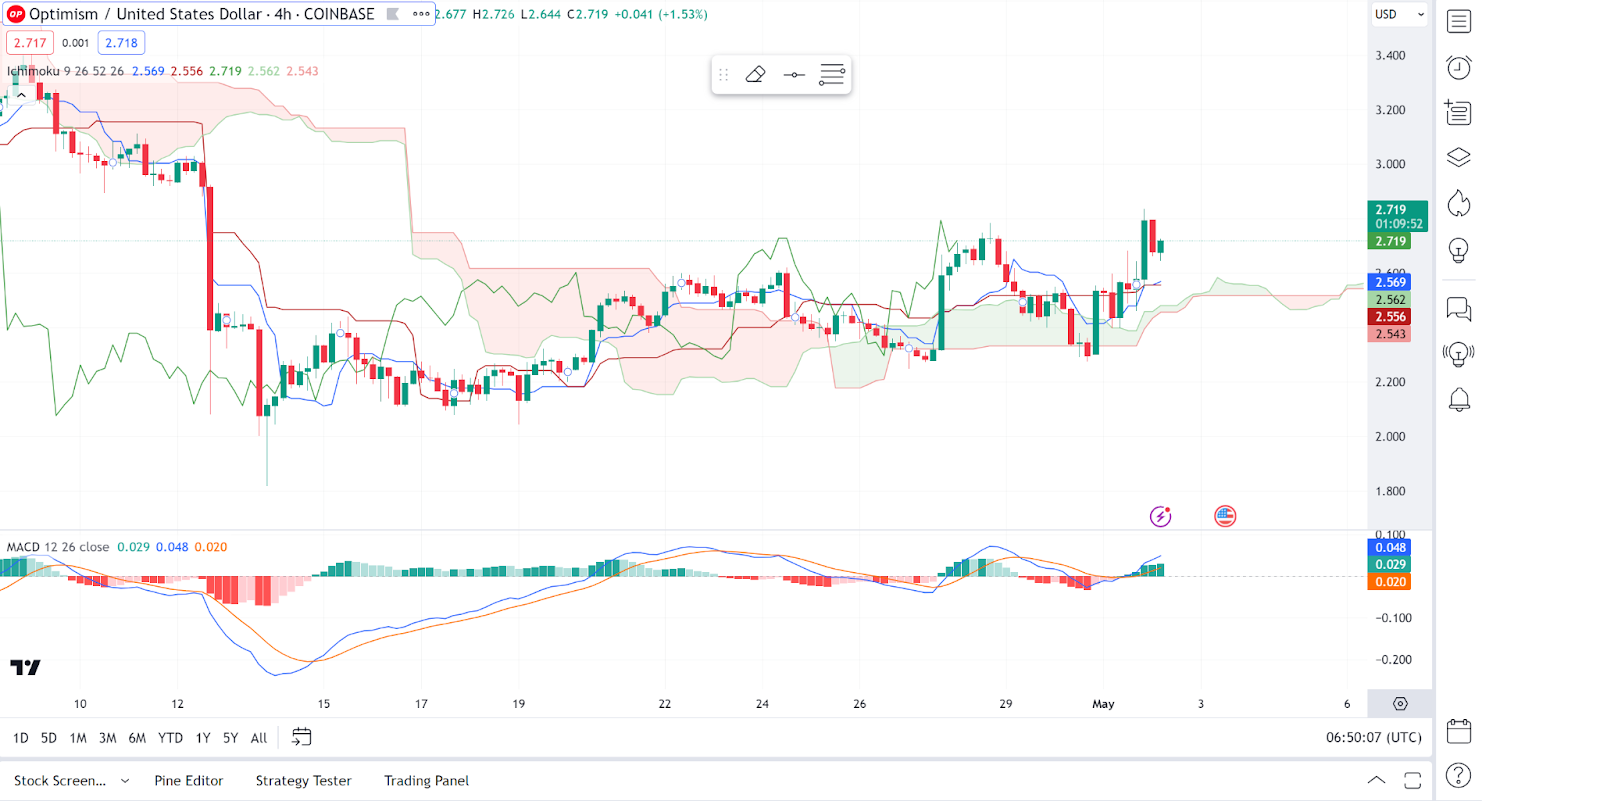Open the watchlist panel icon

coord(1459,21)
